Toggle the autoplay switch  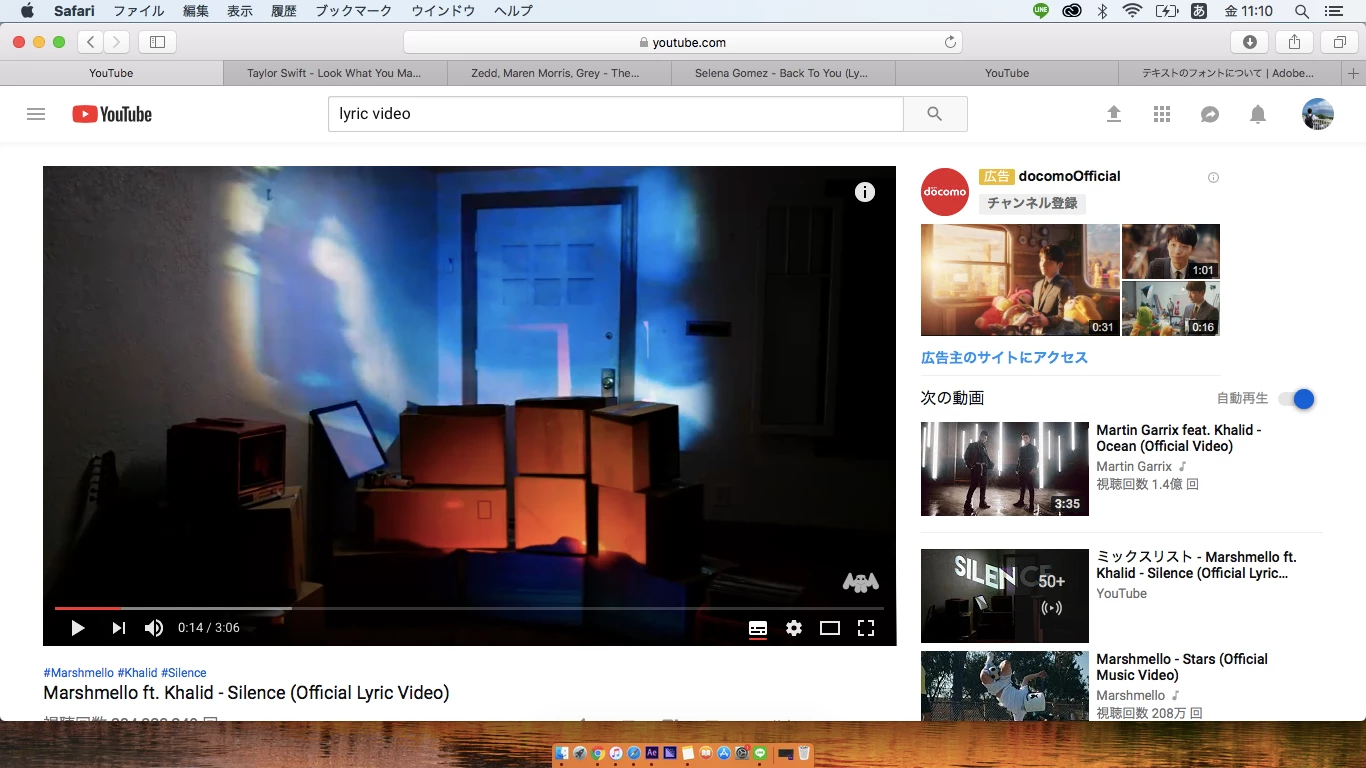(1297, 399)
